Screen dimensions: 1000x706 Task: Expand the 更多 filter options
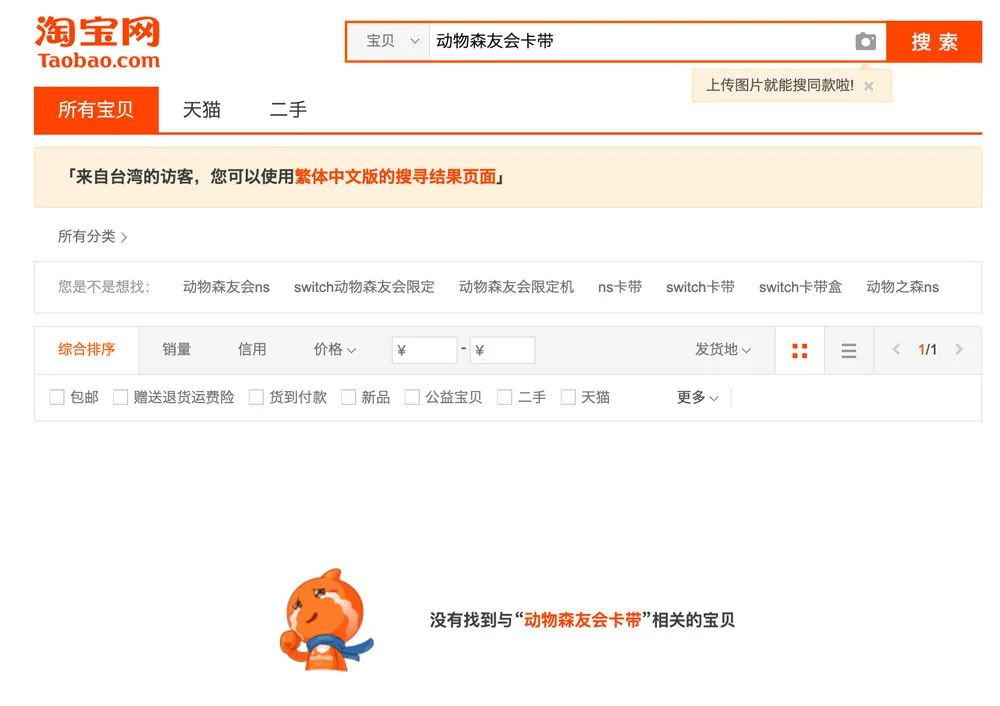click(x=698, y=397)
